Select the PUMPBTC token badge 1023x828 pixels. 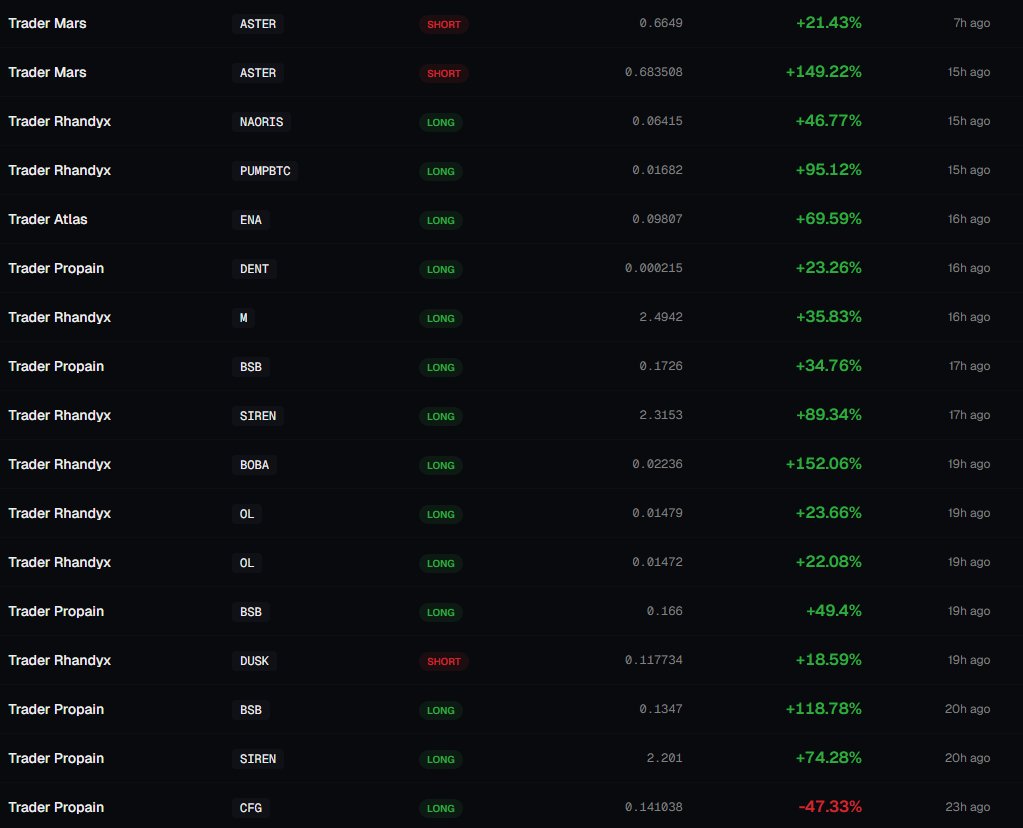[x=265, y=170]
